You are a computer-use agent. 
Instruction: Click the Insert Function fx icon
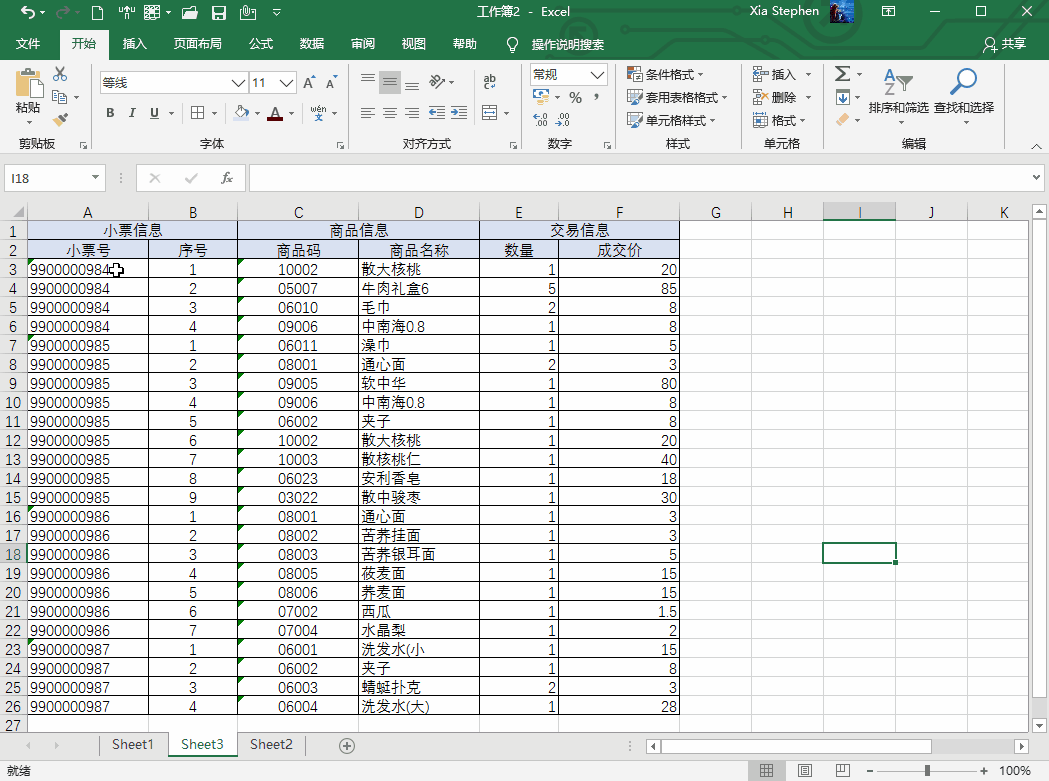[x=227, y=178]
